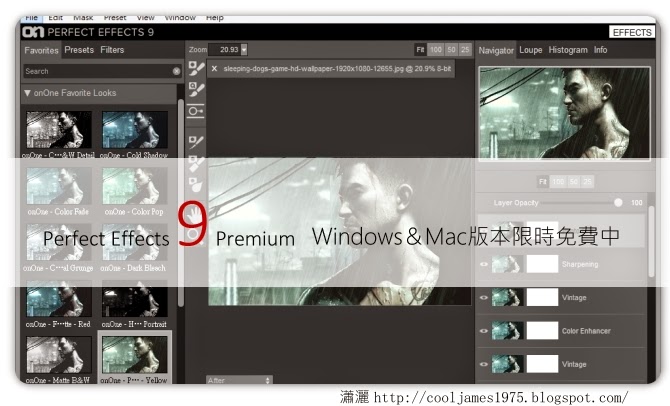Switch to the Presets tab
This screenshot has width=670, height=406.
(79, 50)
